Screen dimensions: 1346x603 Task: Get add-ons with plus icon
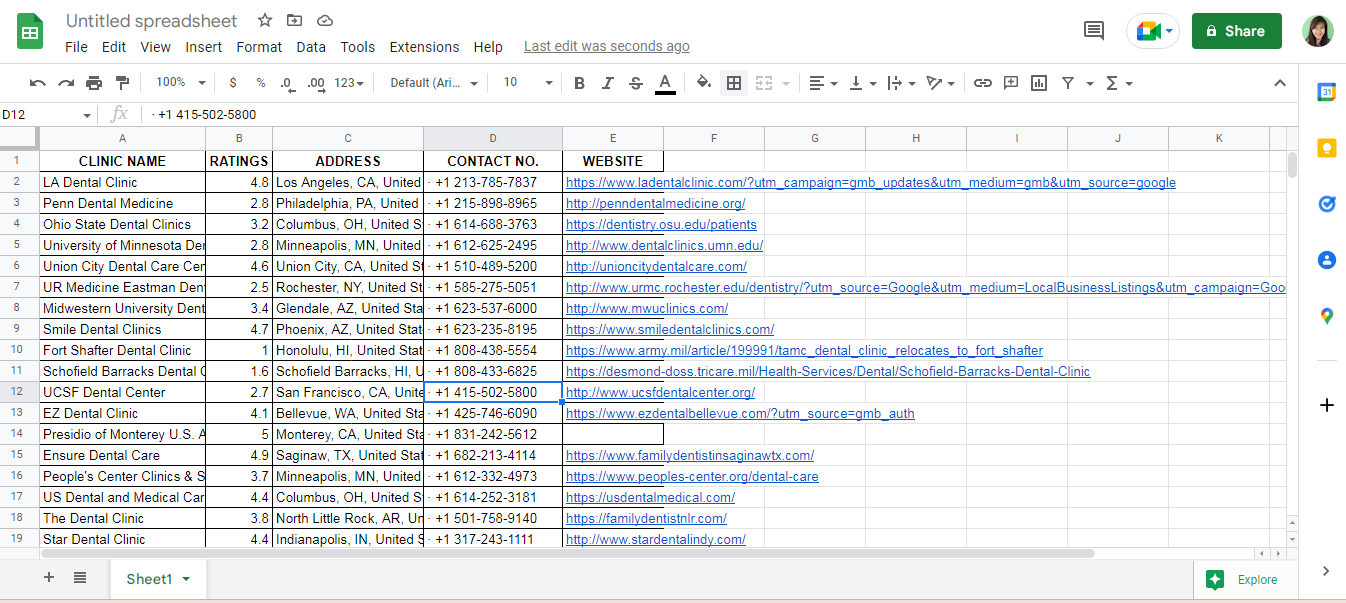1326,405
